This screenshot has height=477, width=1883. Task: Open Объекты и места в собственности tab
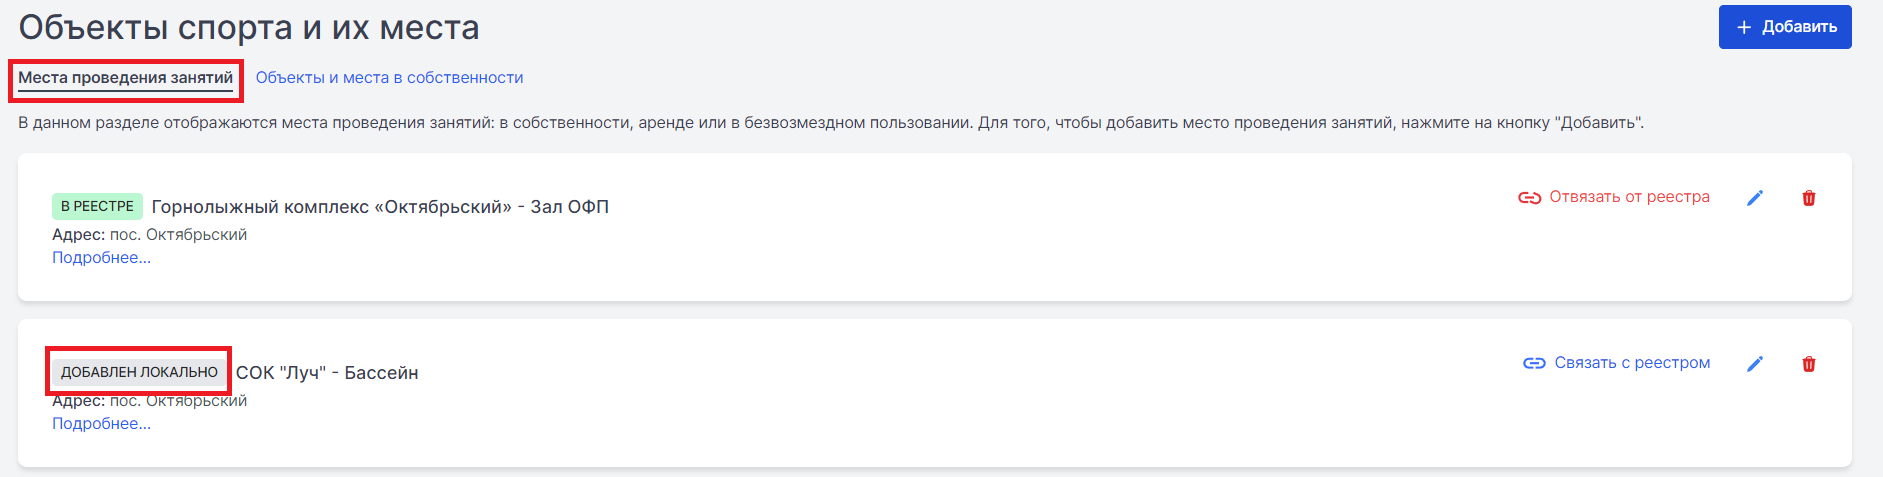[389, 78]
